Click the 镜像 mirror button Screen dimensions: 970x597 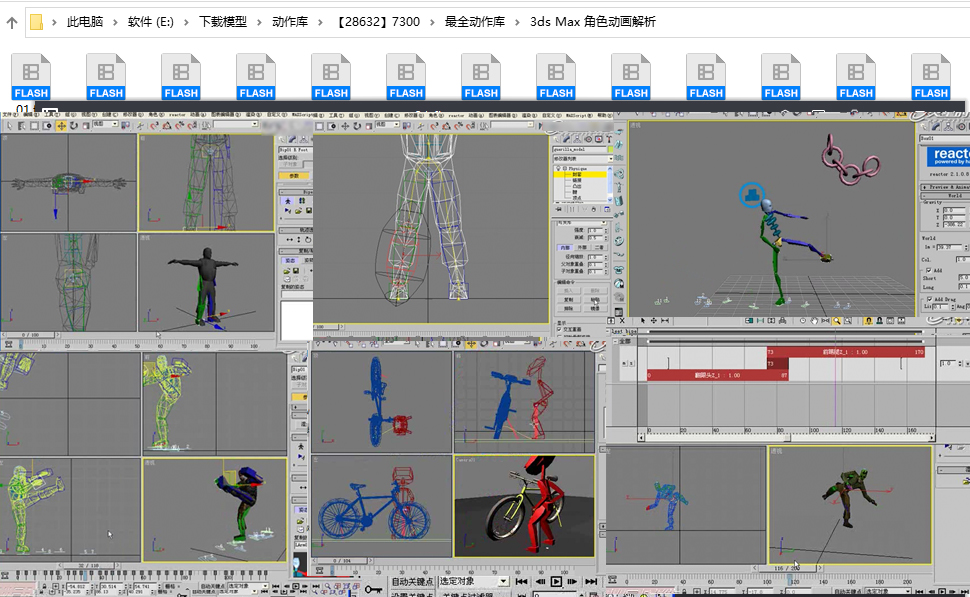coord(597,308)
